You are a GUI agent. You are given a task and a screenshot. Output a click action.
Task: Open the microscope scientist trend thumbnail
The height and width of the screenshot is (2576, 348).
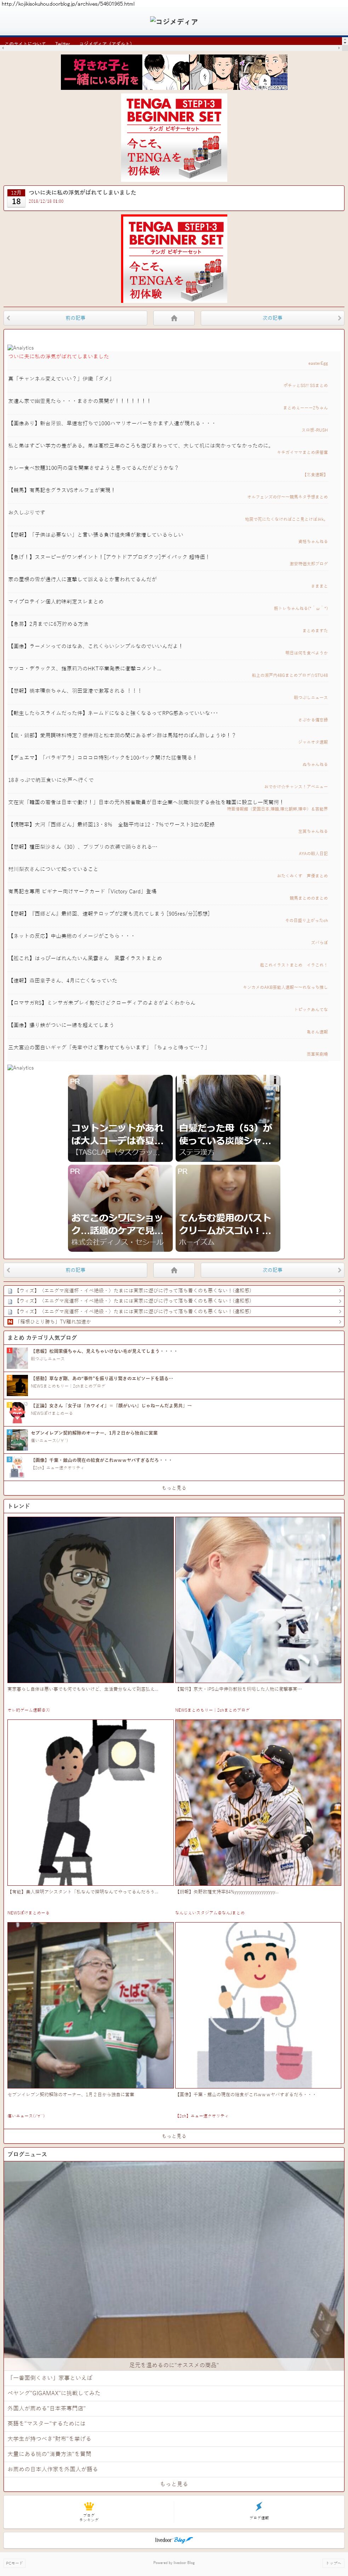258,1600
